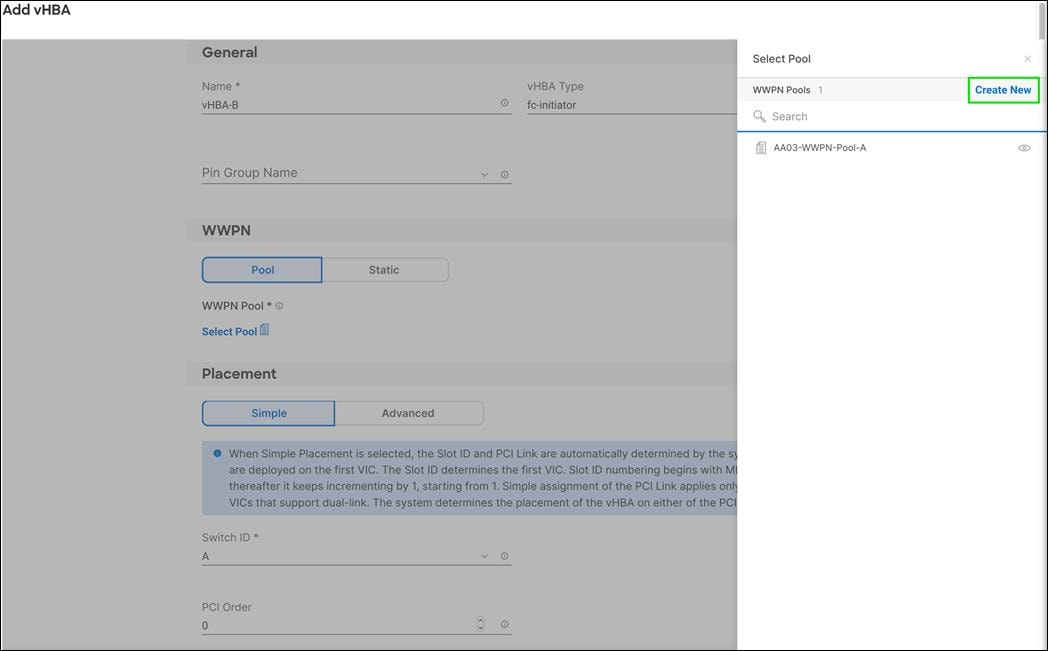
Task: Open the Pin Group Name dropdown
Action: 483,172
